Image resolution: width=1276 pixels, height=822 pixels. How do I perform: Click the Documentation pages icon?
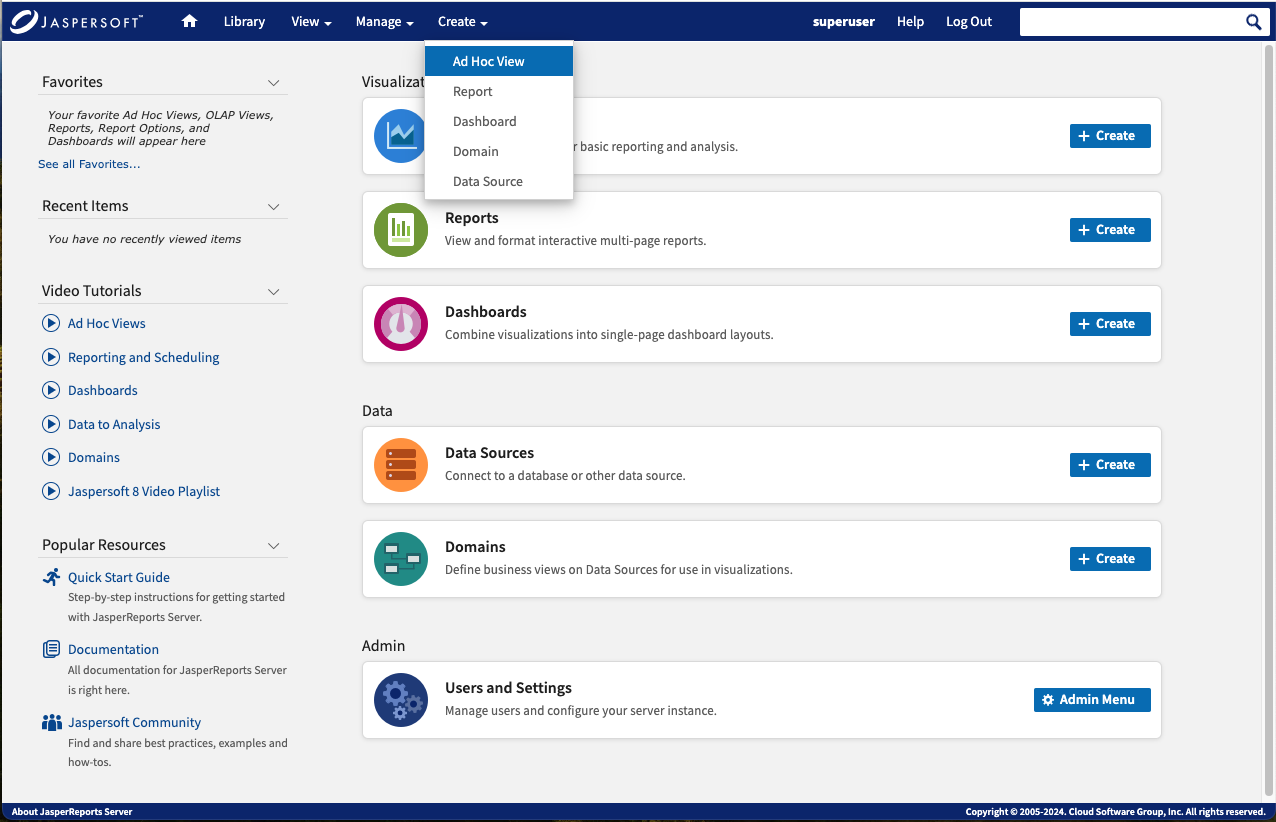coord(51,649)
